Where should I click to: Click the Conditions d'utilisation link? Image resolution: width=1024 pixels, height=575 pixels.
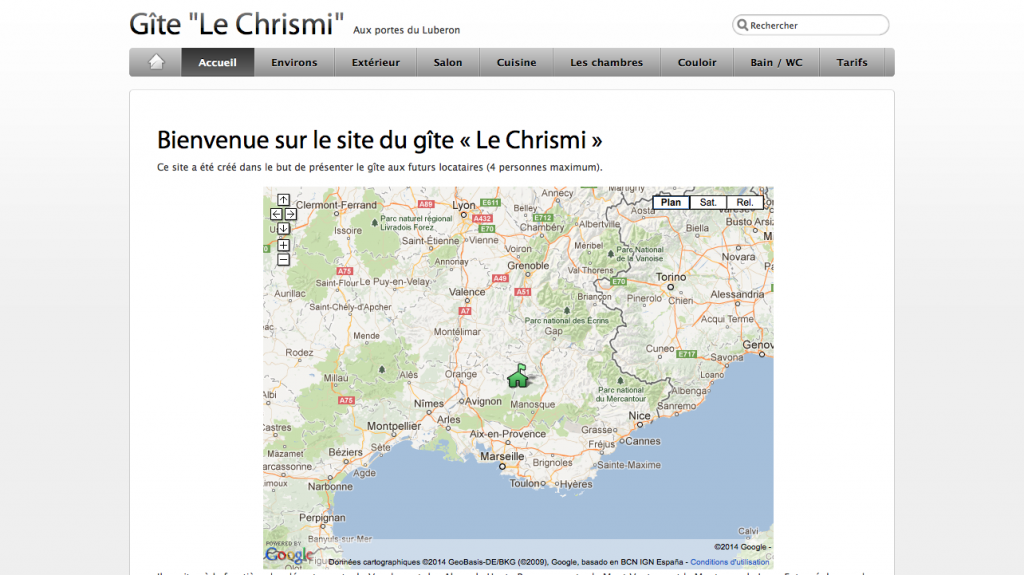pos(729,562)
